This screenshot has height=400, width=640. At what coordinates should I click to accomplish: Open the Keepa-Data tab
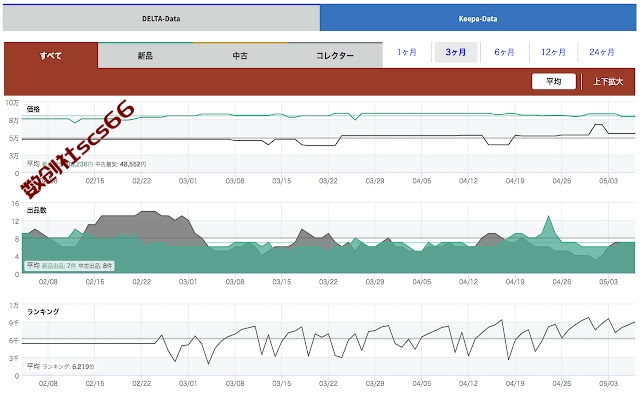(478, 18)
